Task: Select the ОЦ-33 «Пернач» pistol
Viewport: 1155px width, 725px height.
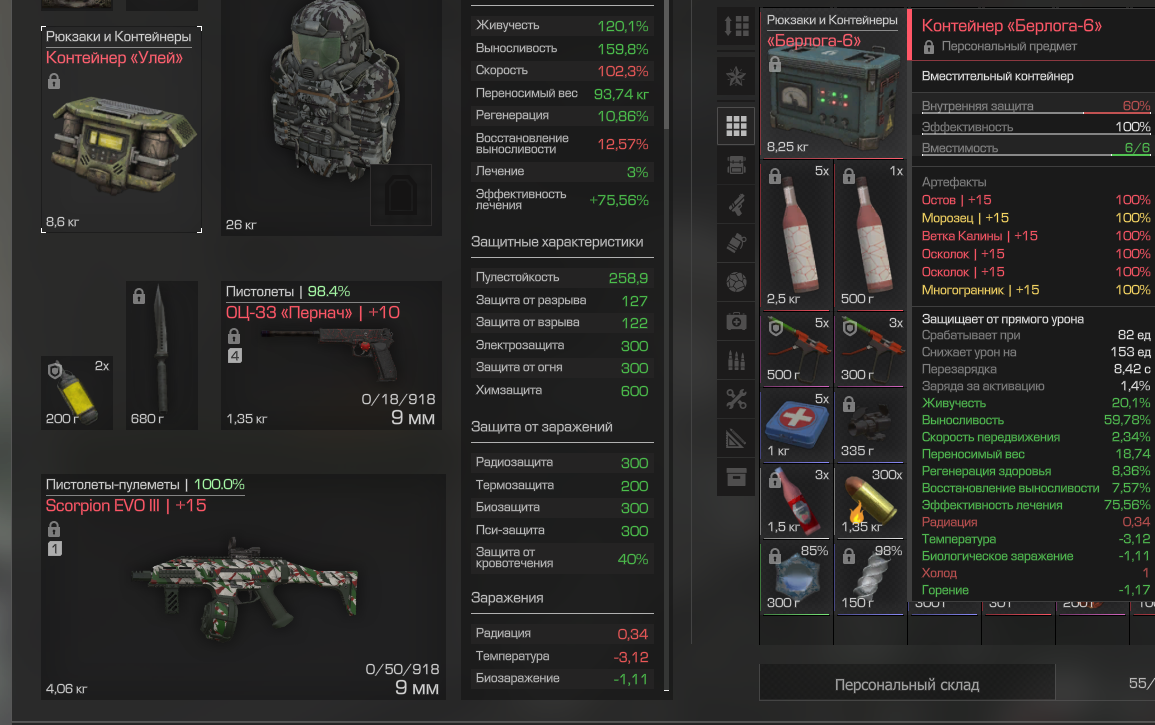Action: tap(331, 355)
